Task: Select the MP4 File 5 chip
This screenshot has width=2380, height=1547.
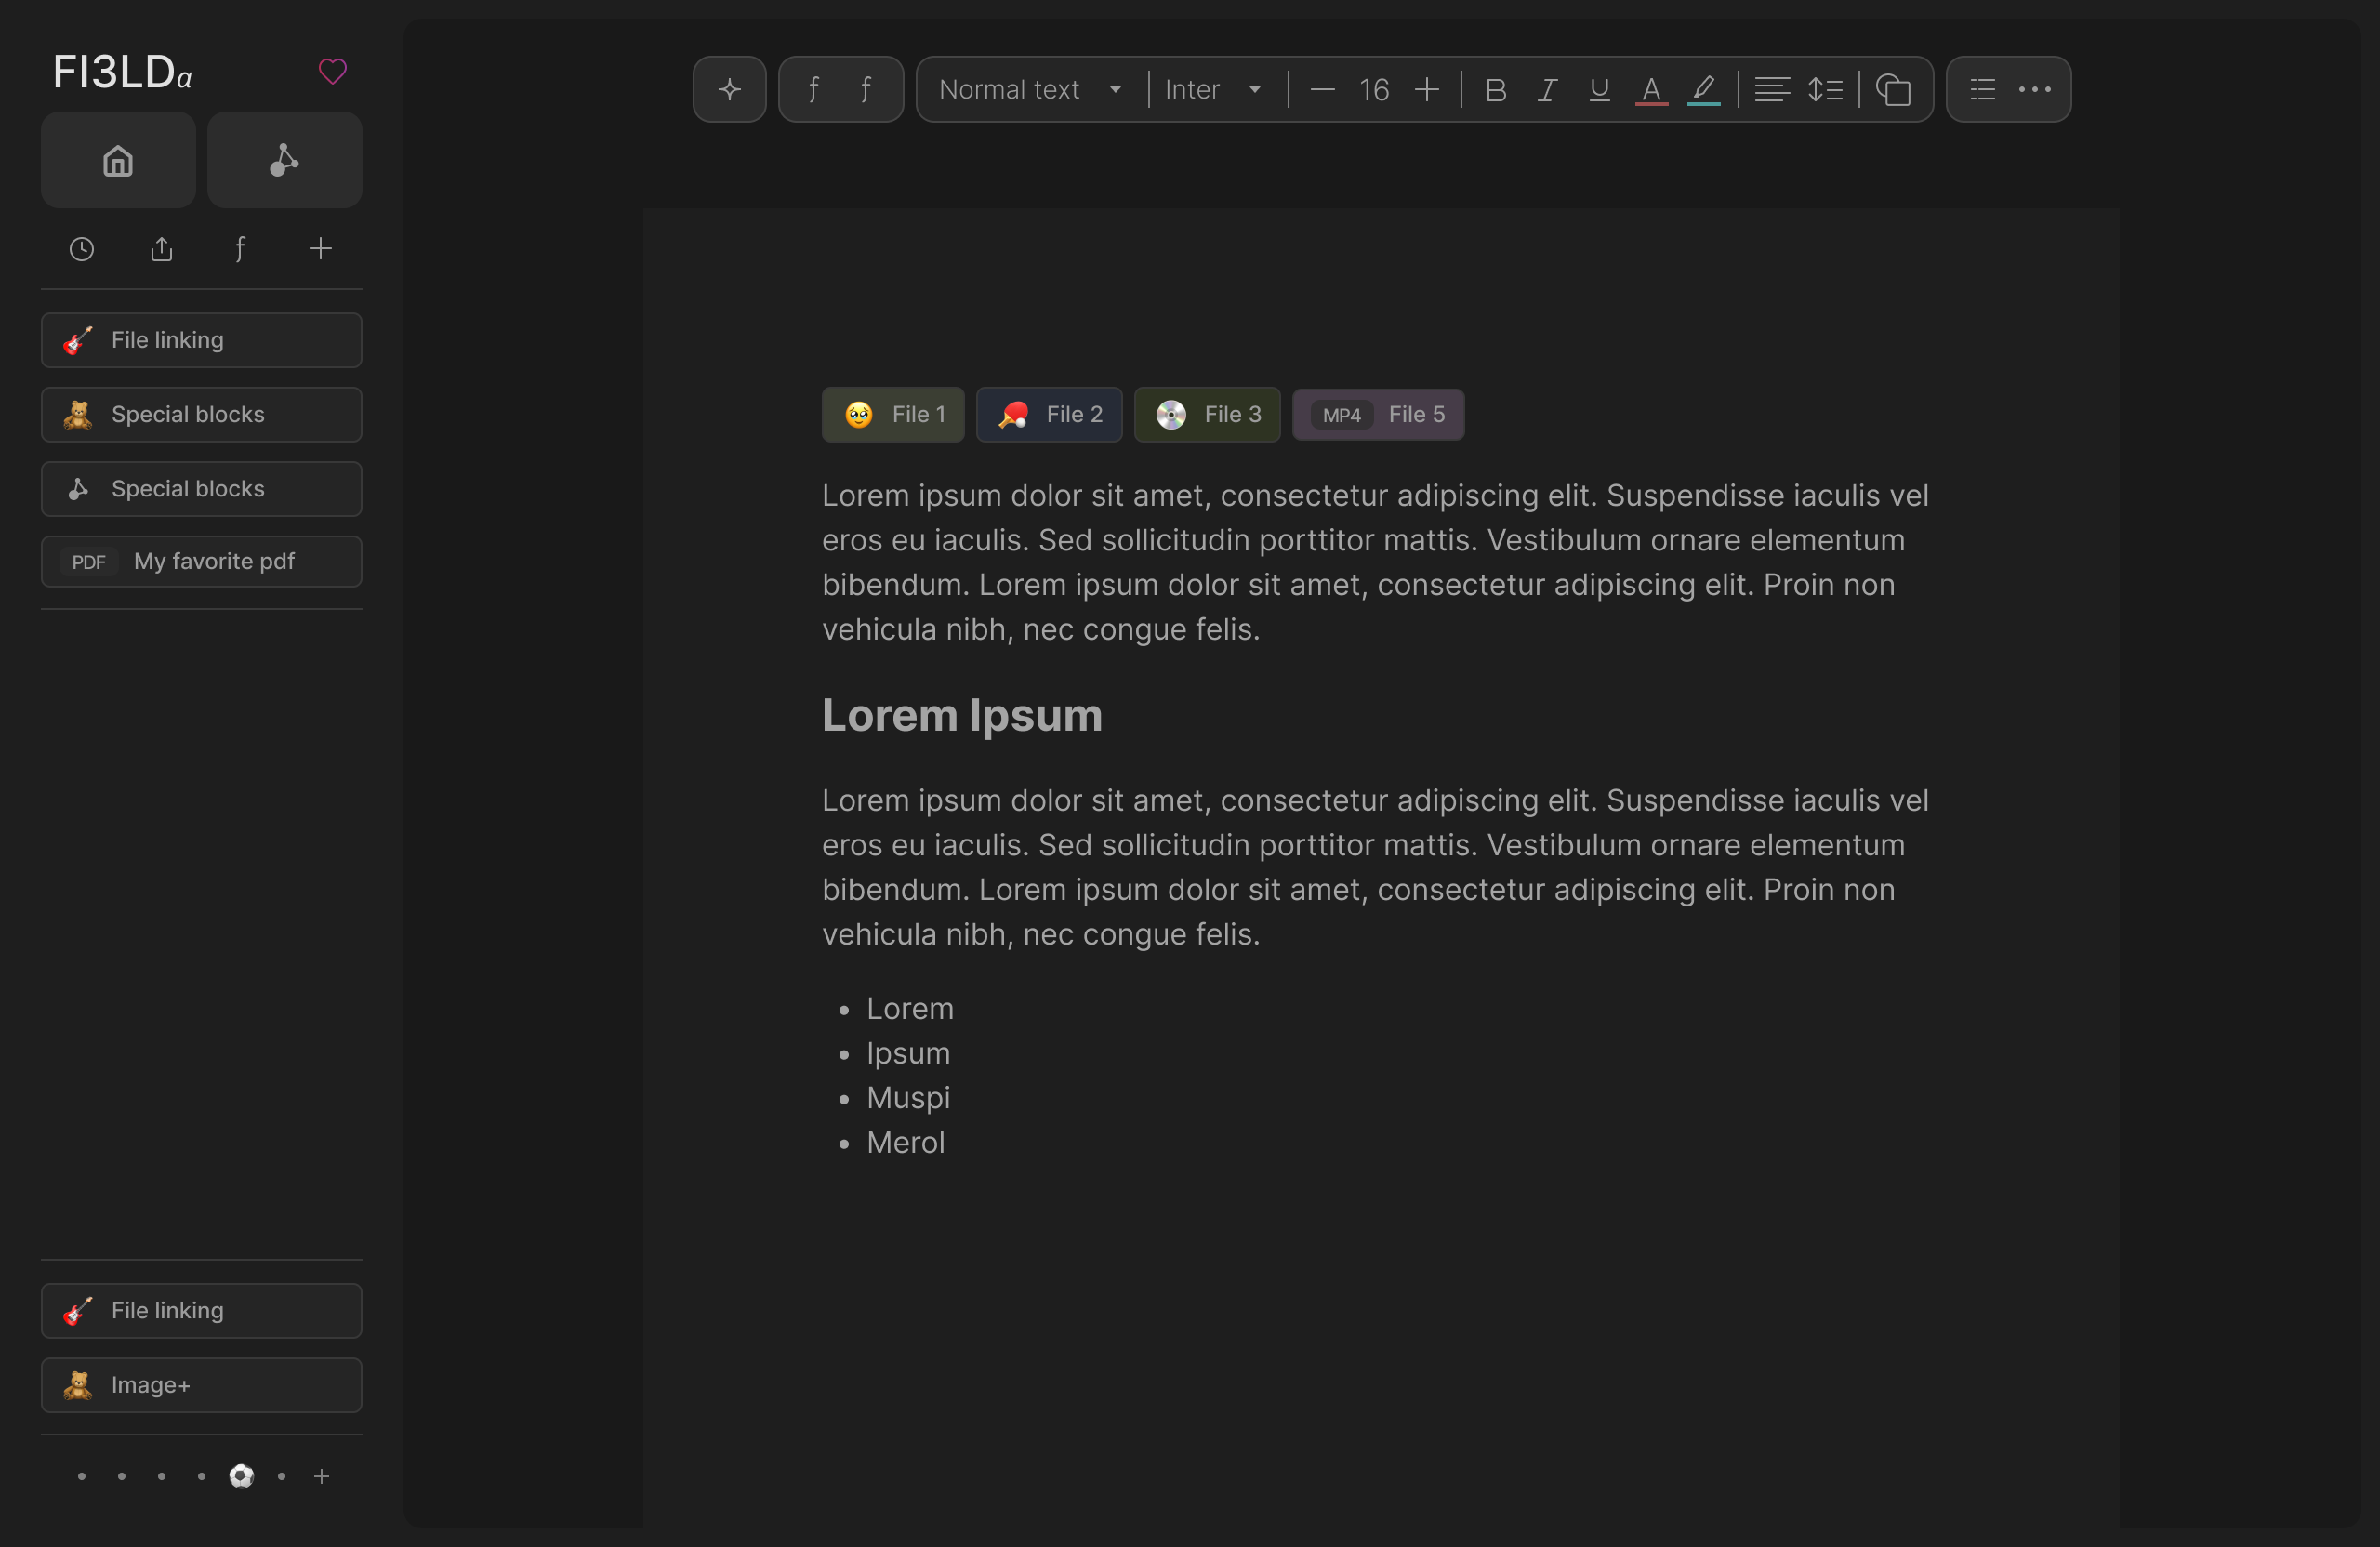Action: coord(1378,414)
